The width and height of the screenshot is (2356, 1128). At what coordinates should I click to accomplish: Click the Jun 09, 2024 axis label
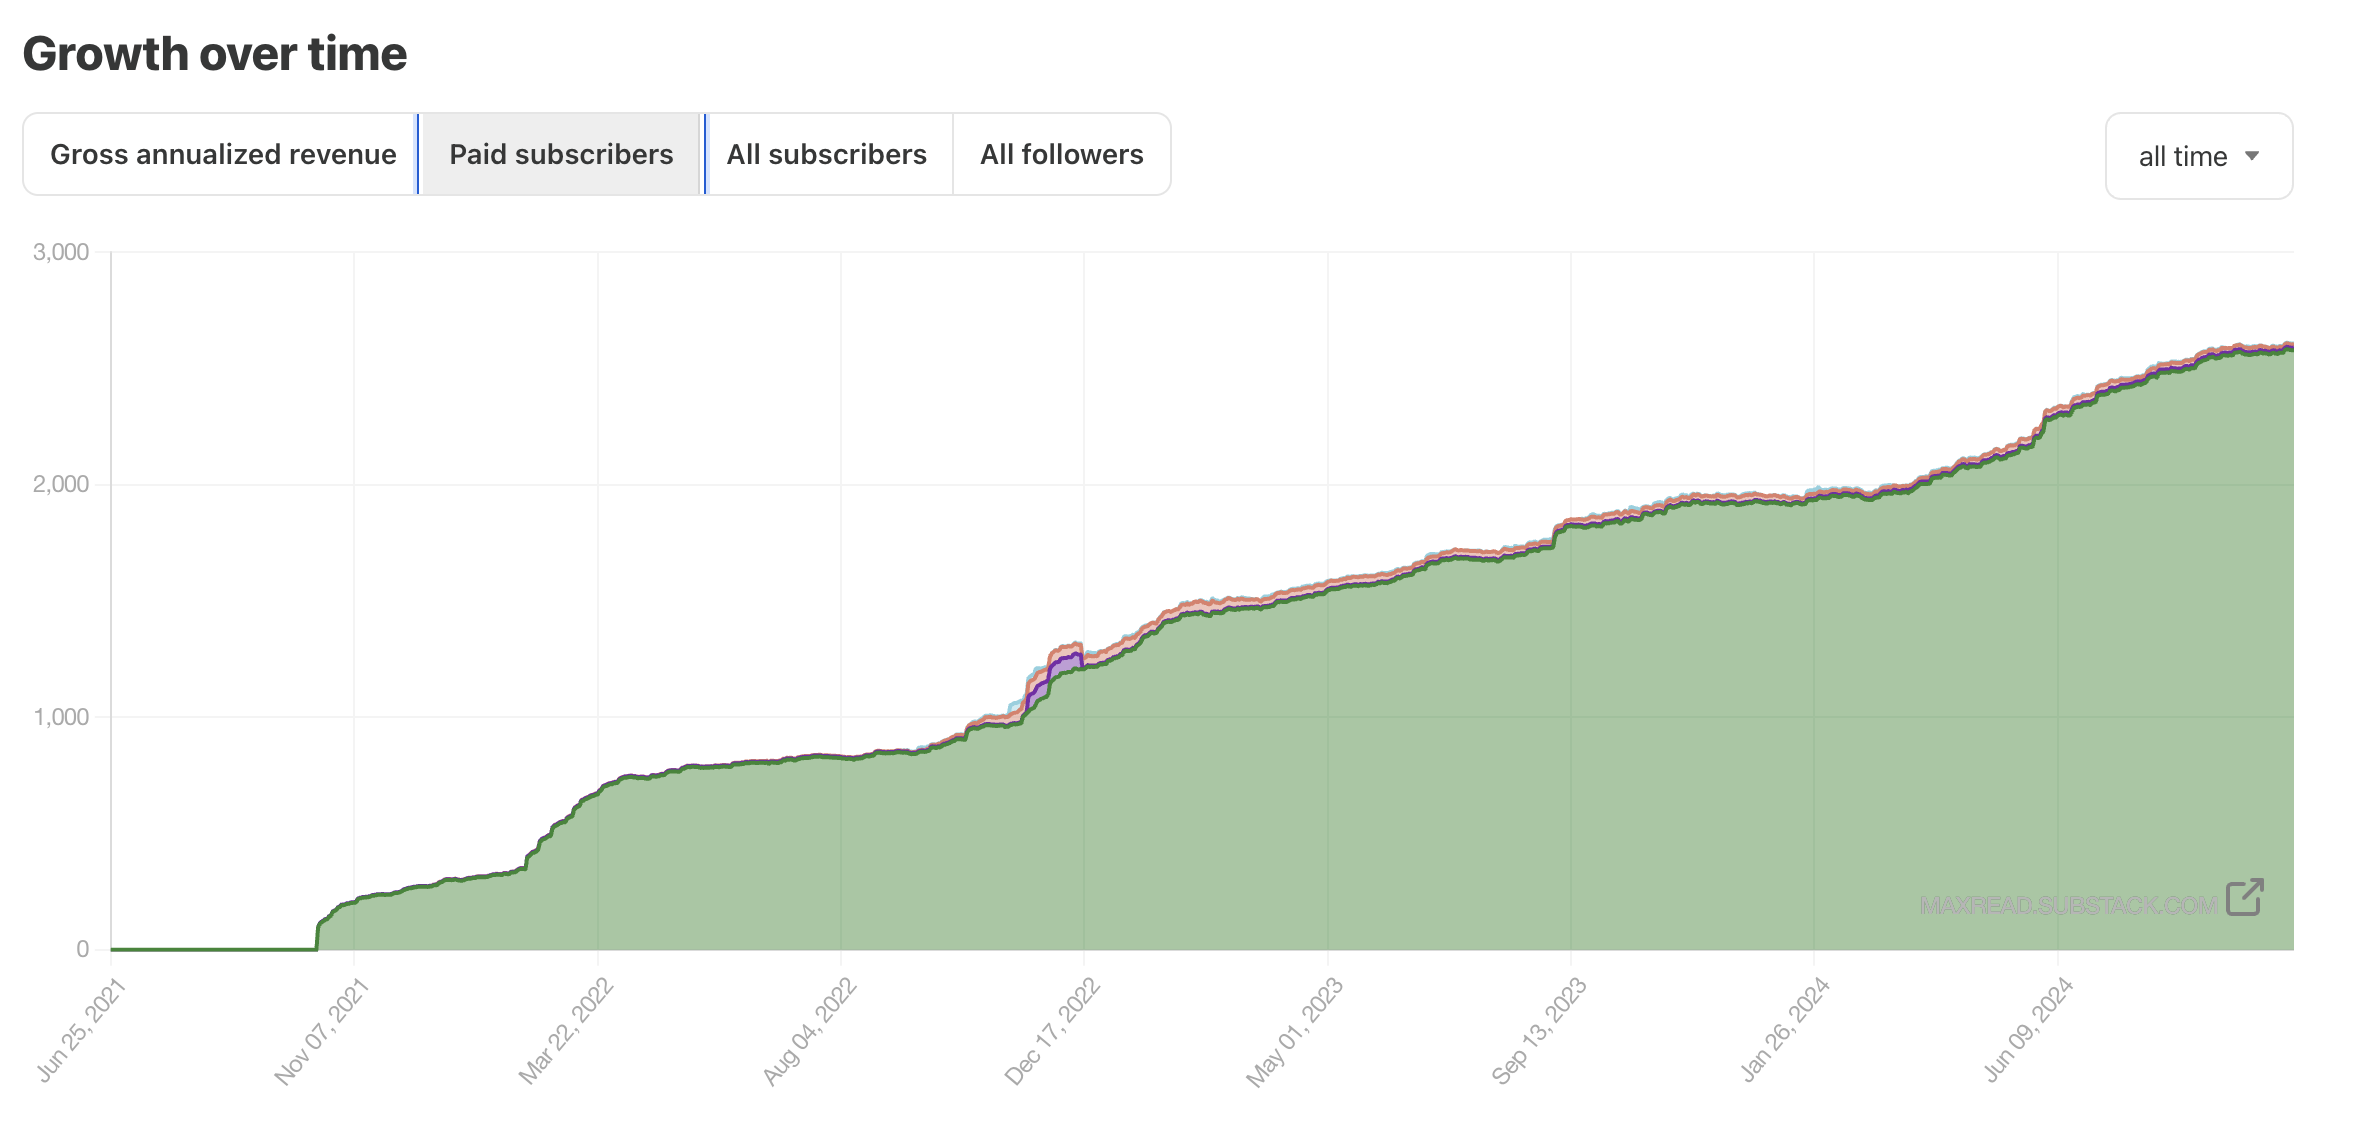pos(2029,1031)
